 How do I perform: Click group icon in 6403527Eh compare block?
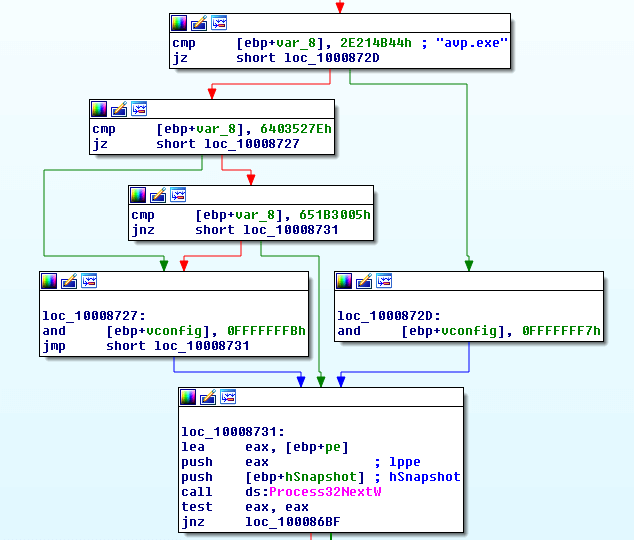click(x=139, y=109)
